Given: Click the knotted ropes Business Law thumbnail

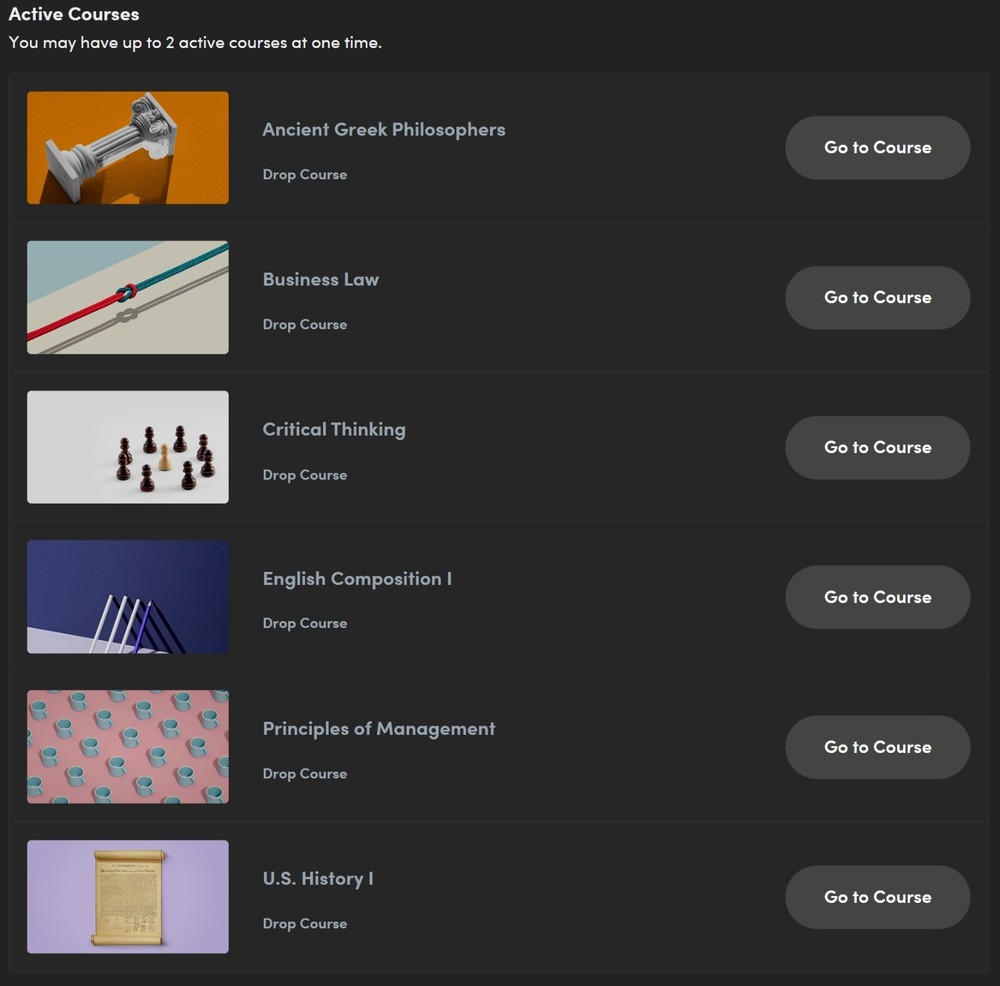Looking at the screenshot, I should (127, 297).
